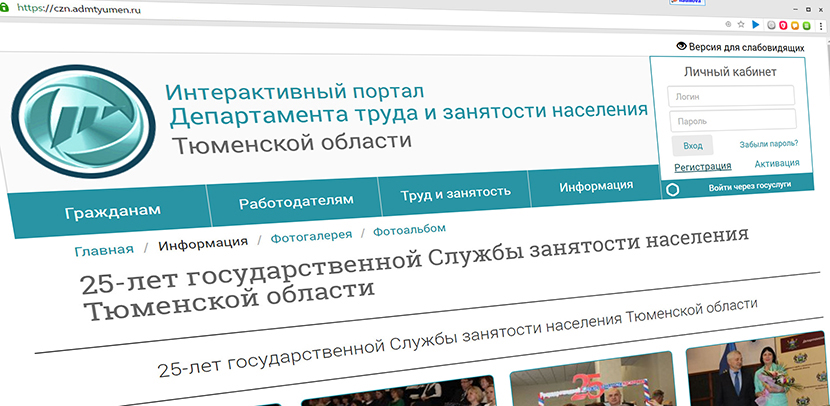Open the gray round extension icon
830x406 pixels.
point(772,25)
